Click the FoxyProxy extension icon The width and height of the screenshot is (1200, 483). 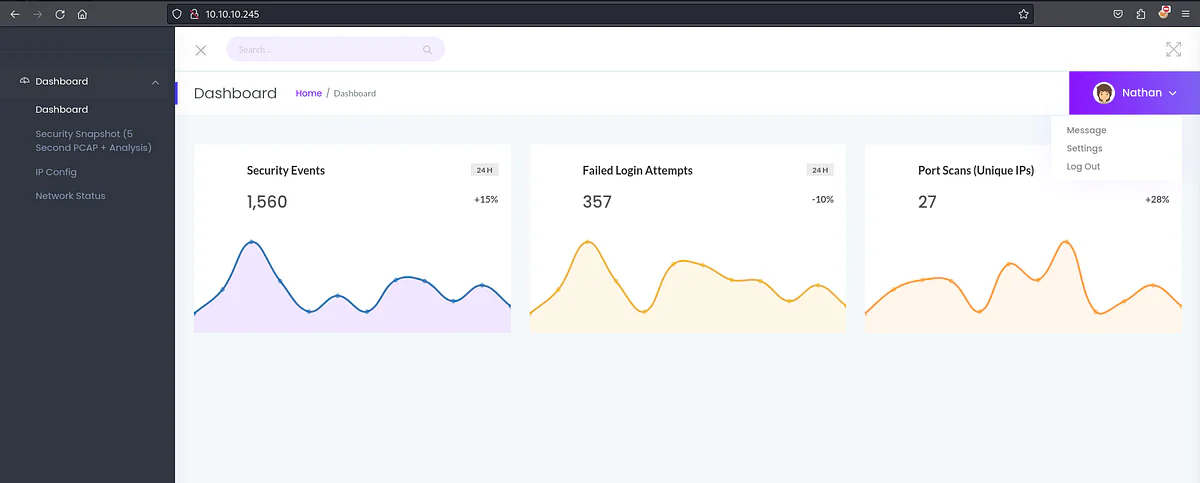1164,14
